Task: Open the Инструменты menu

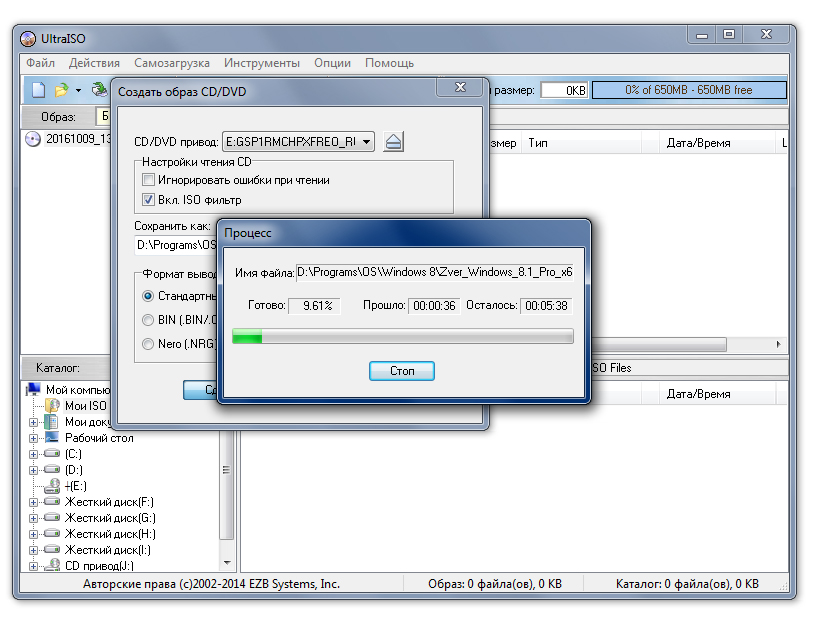Action: click(261, 63)
